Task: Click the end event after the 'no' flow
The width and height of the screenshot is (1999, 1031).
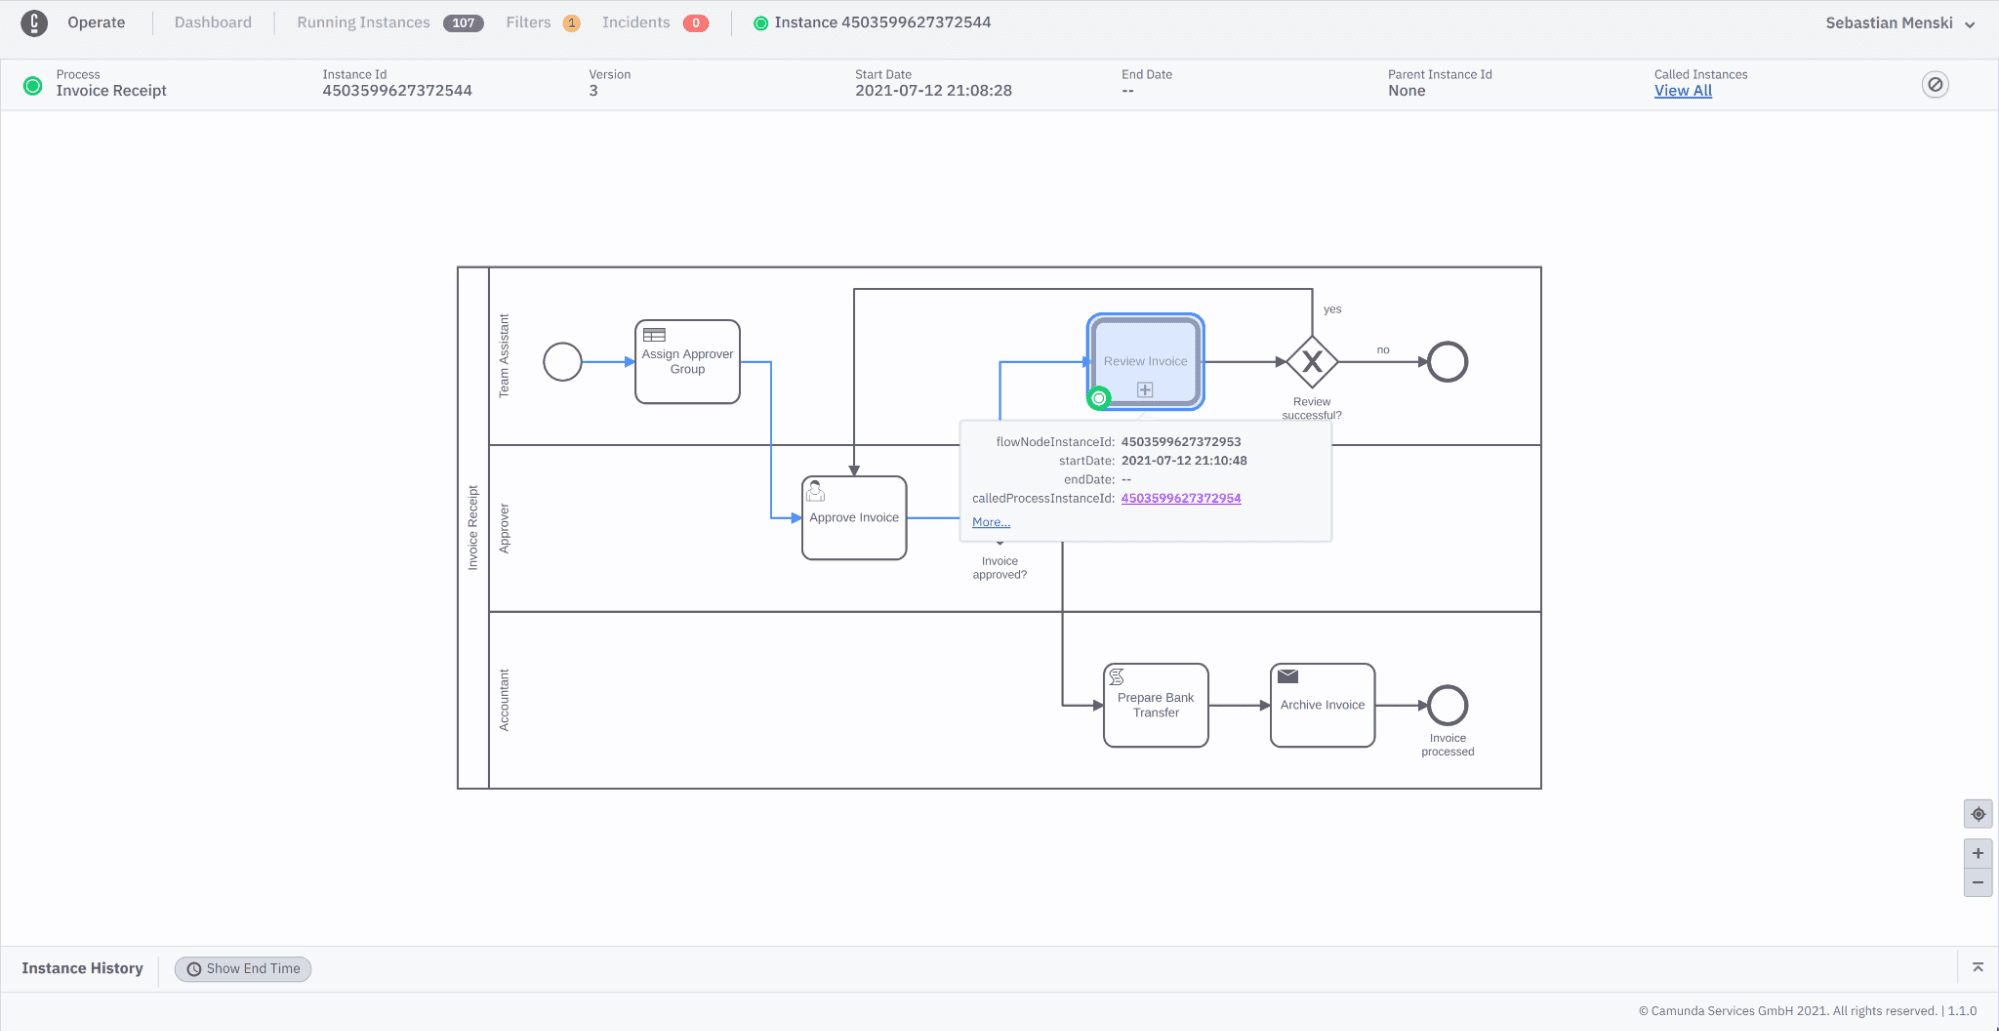Action: coord(1447,362)
